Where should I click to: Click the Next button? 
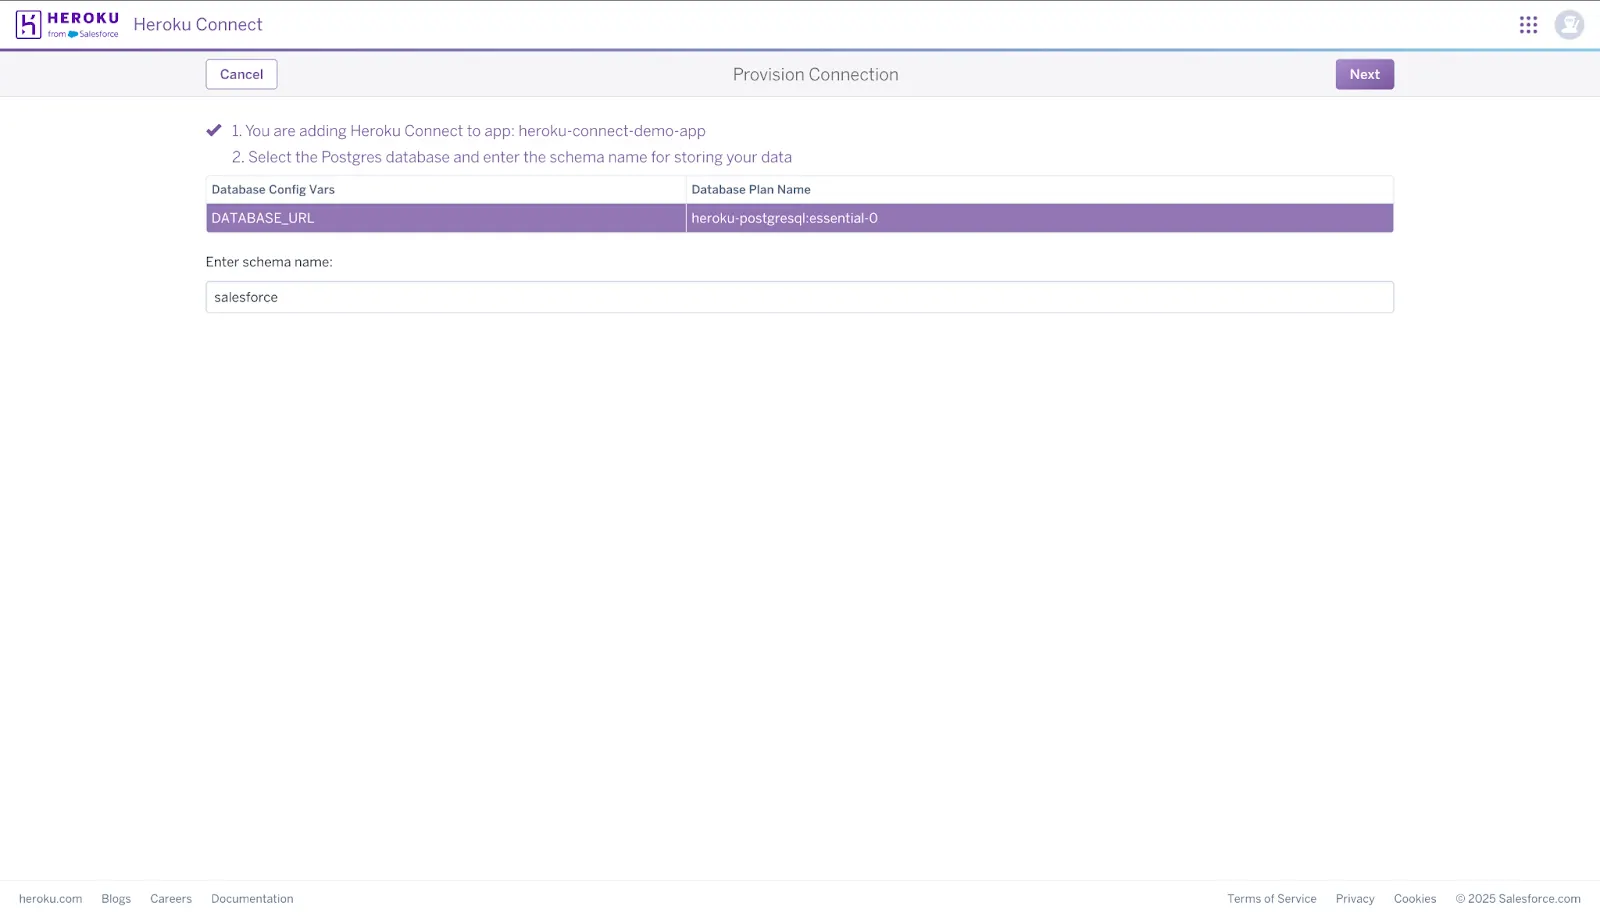1364,73
